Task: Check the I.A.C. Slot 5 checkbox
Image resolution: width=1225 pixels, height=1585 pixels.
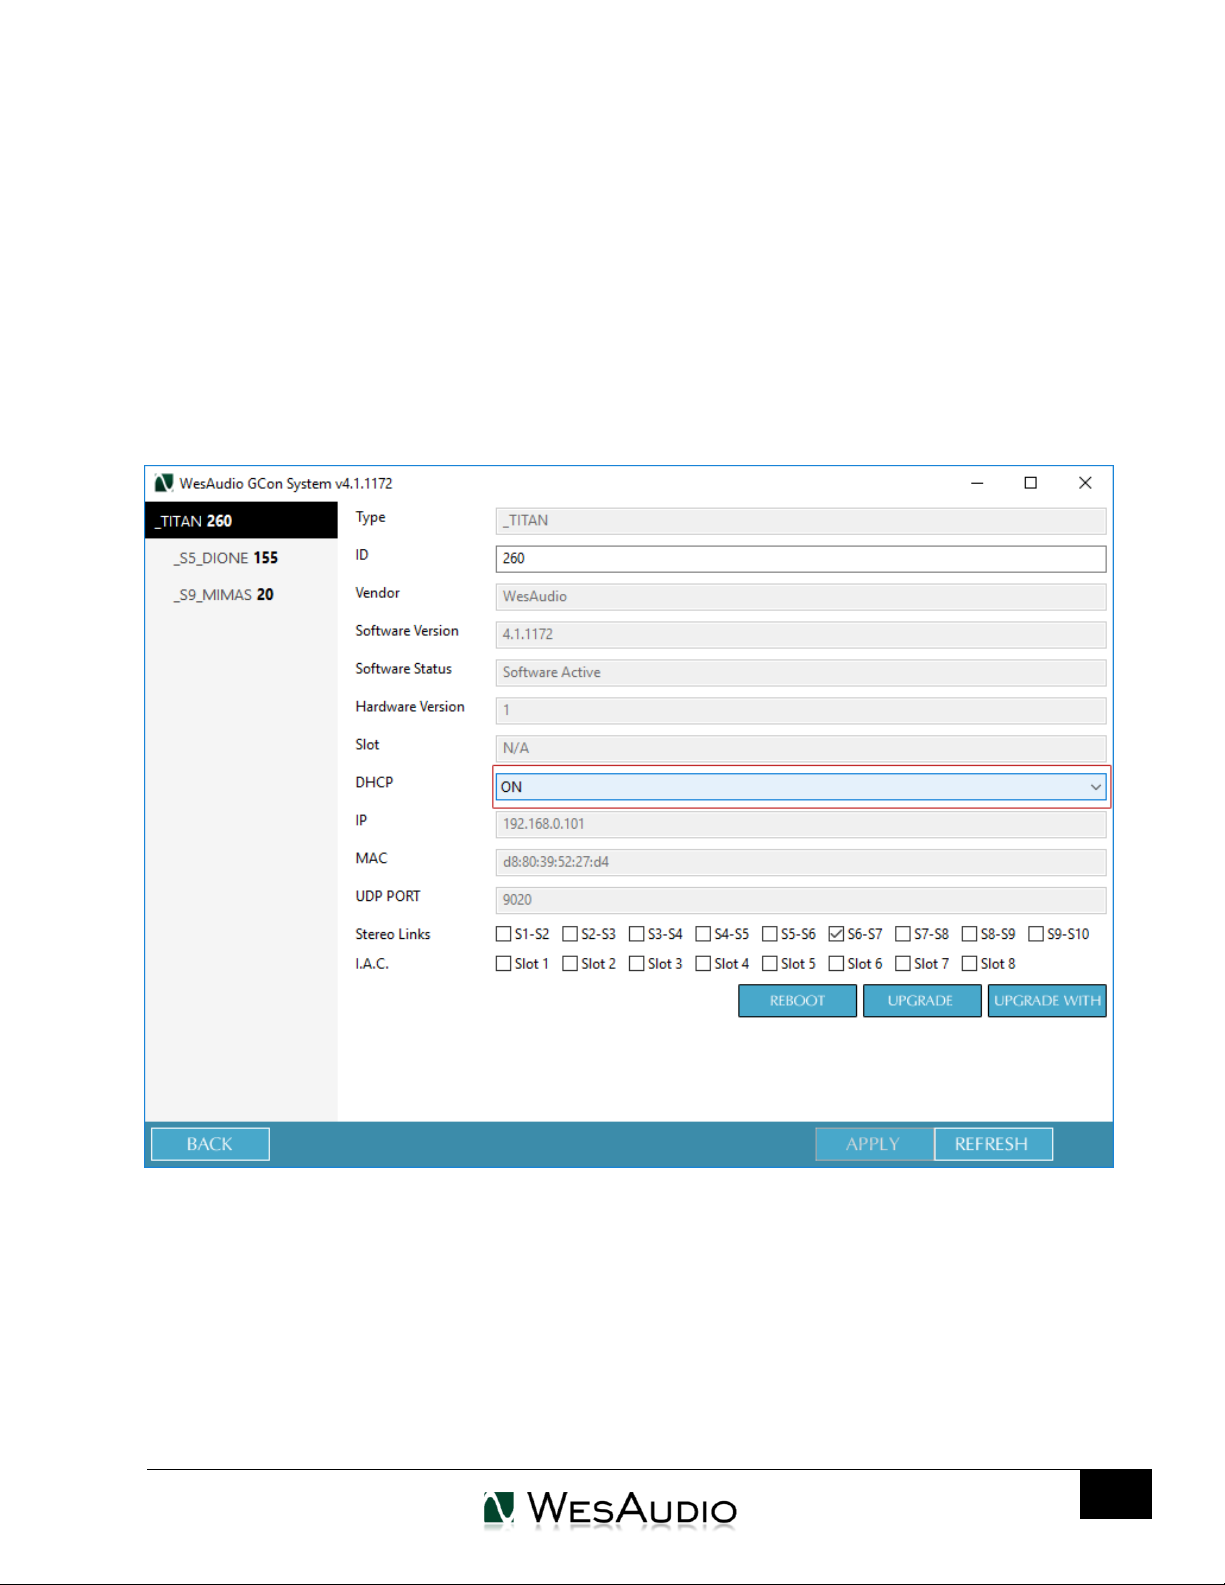Action: click(770, 964)
